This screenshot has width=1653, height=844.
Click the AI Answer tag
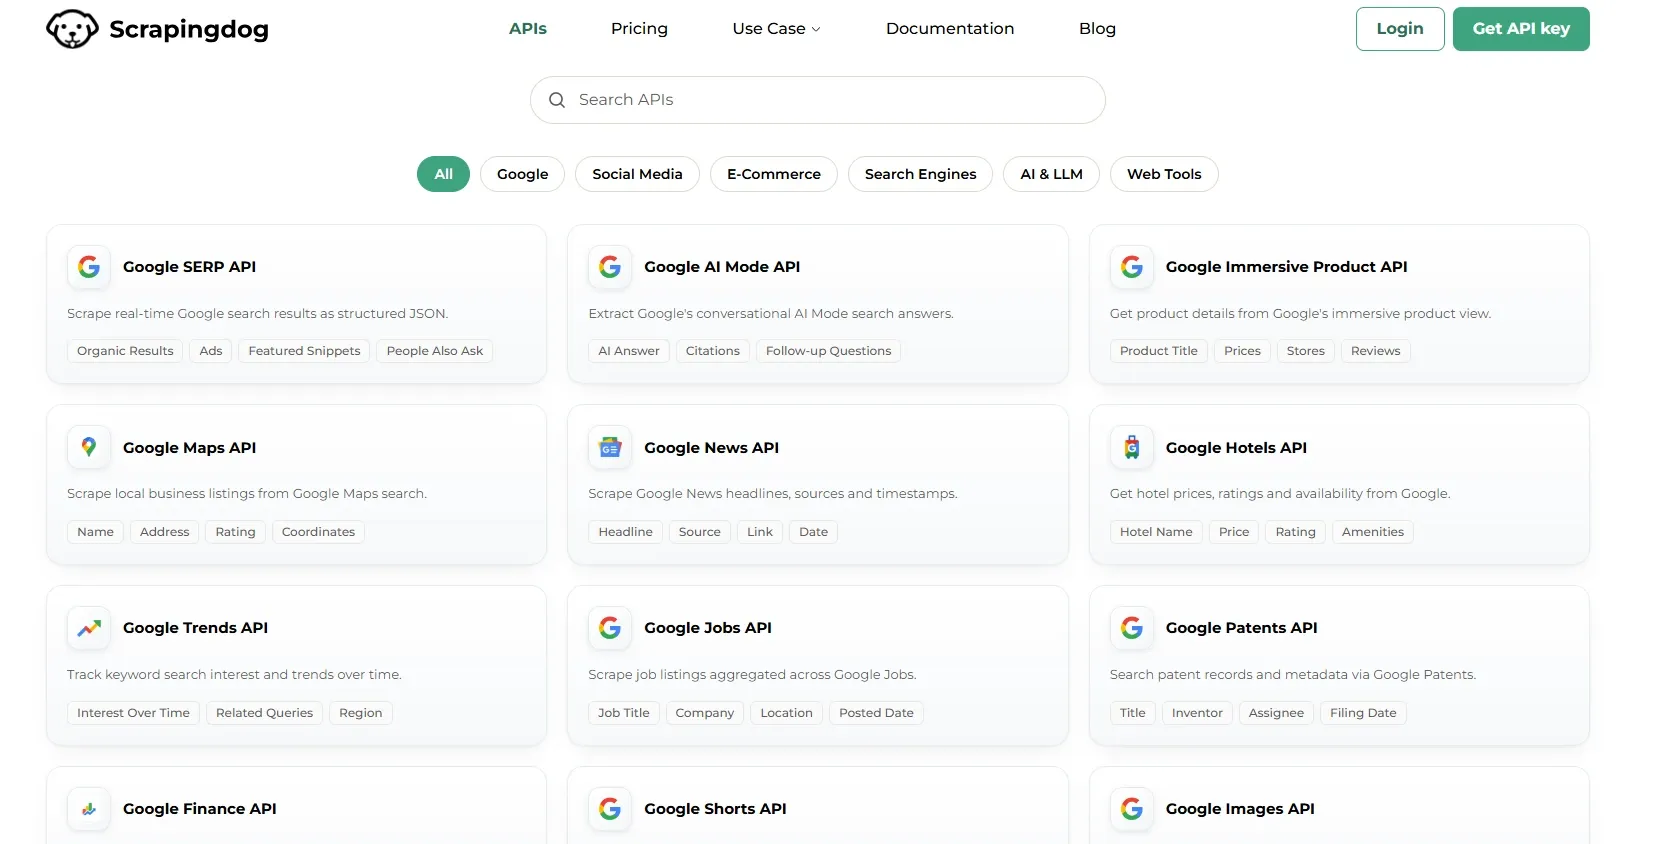pos(629,351)
